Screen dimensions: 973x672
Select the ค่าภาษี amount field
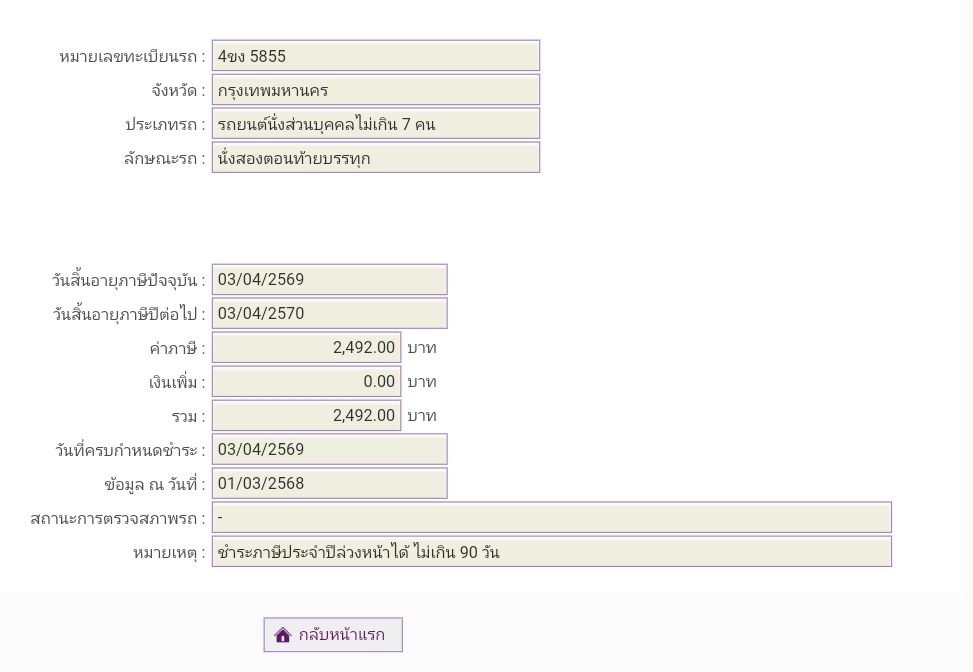(x=307, y=347)
